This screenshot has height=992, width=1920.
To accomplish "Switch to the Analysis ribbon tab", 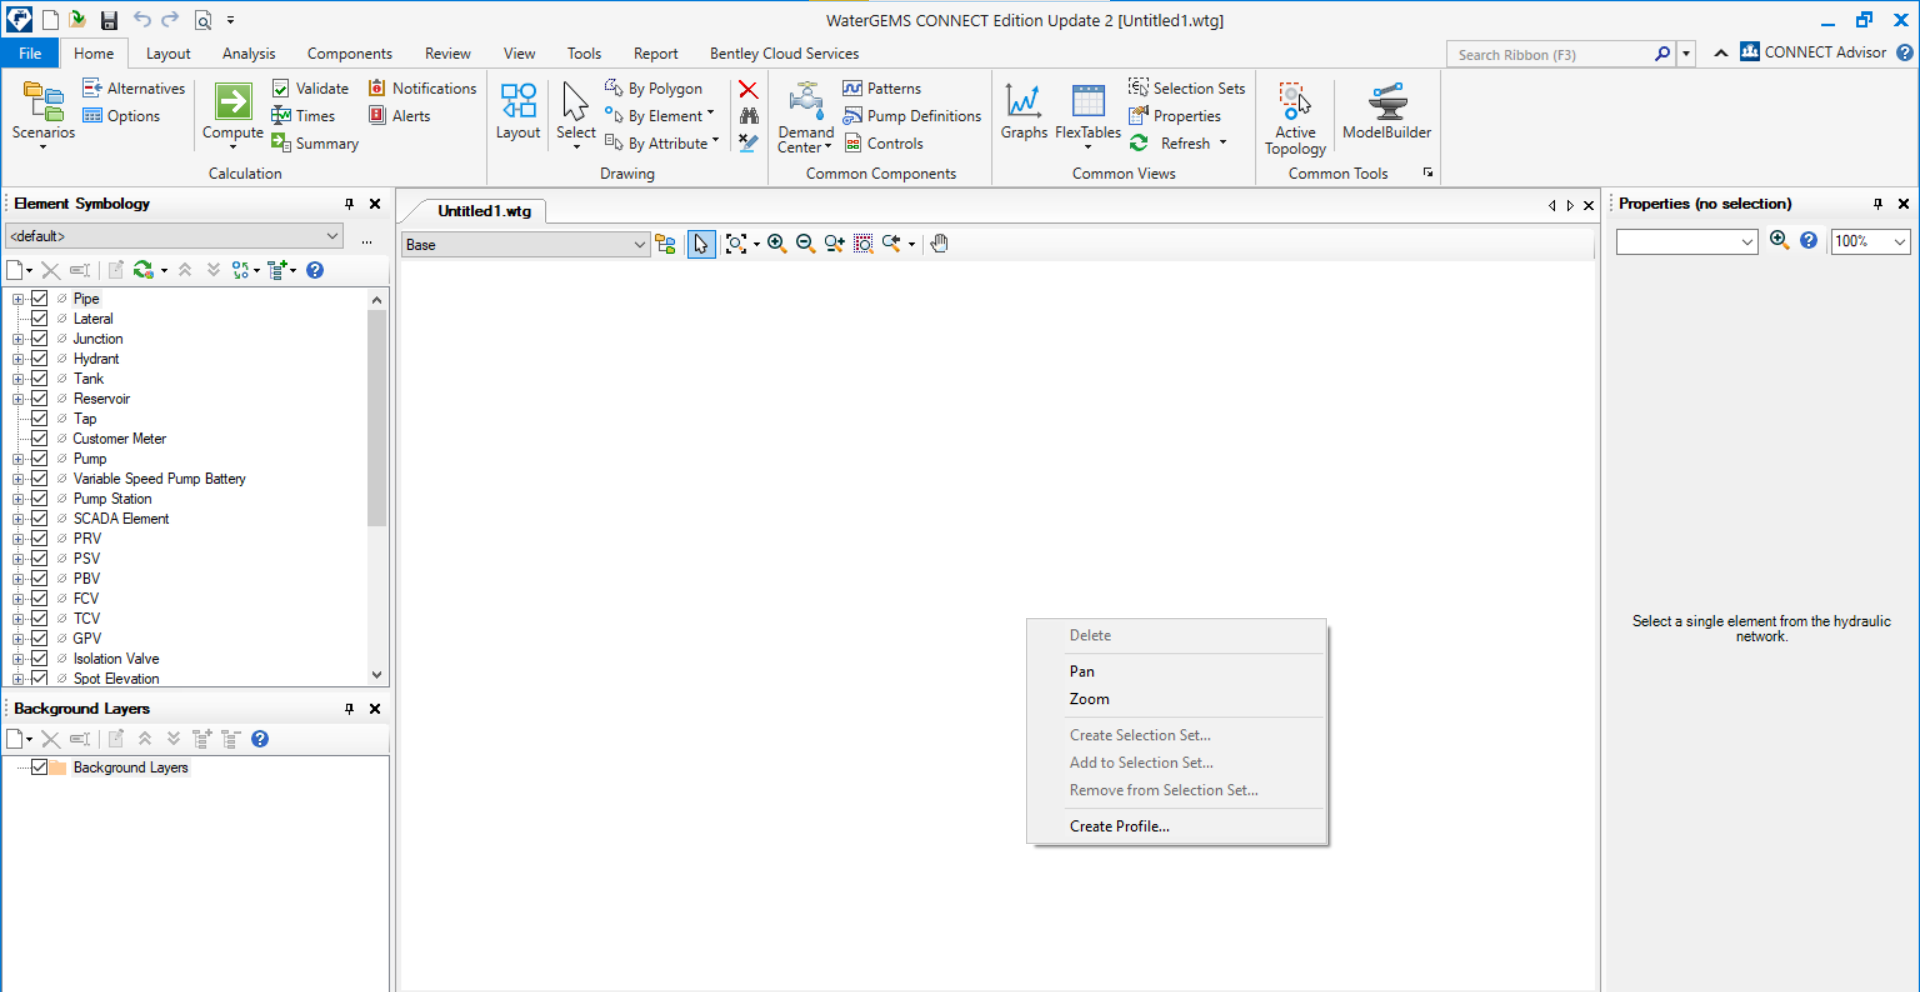I will click(248, 54).
